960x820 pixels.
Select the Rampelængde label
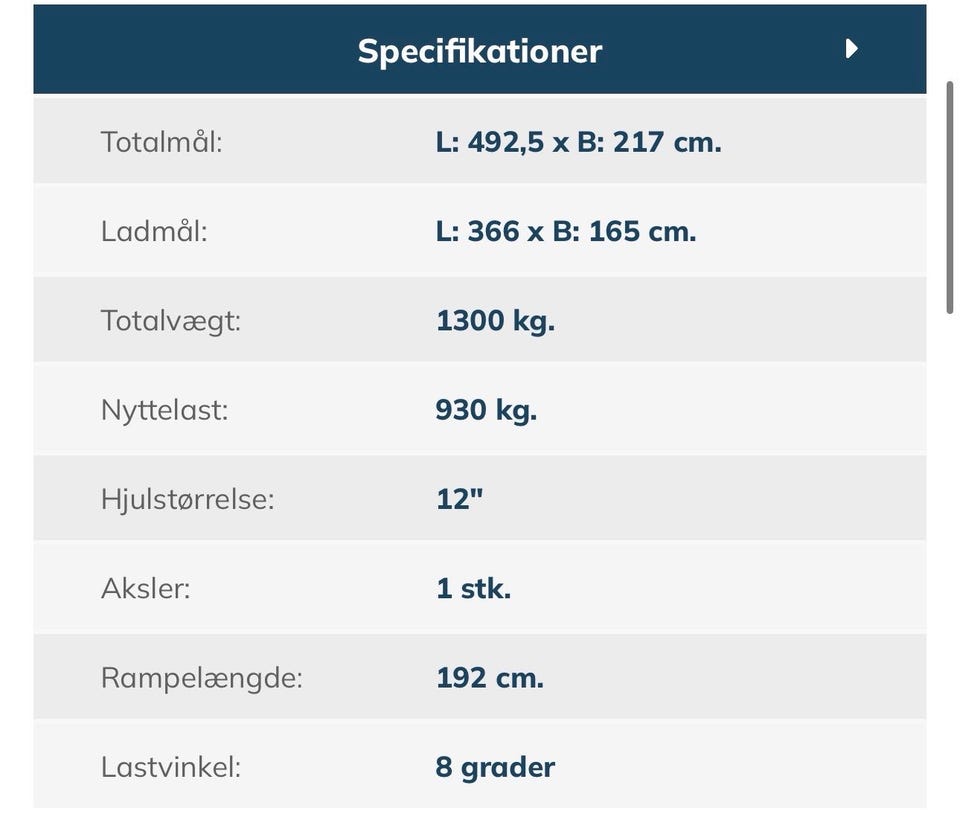(201, 678)
